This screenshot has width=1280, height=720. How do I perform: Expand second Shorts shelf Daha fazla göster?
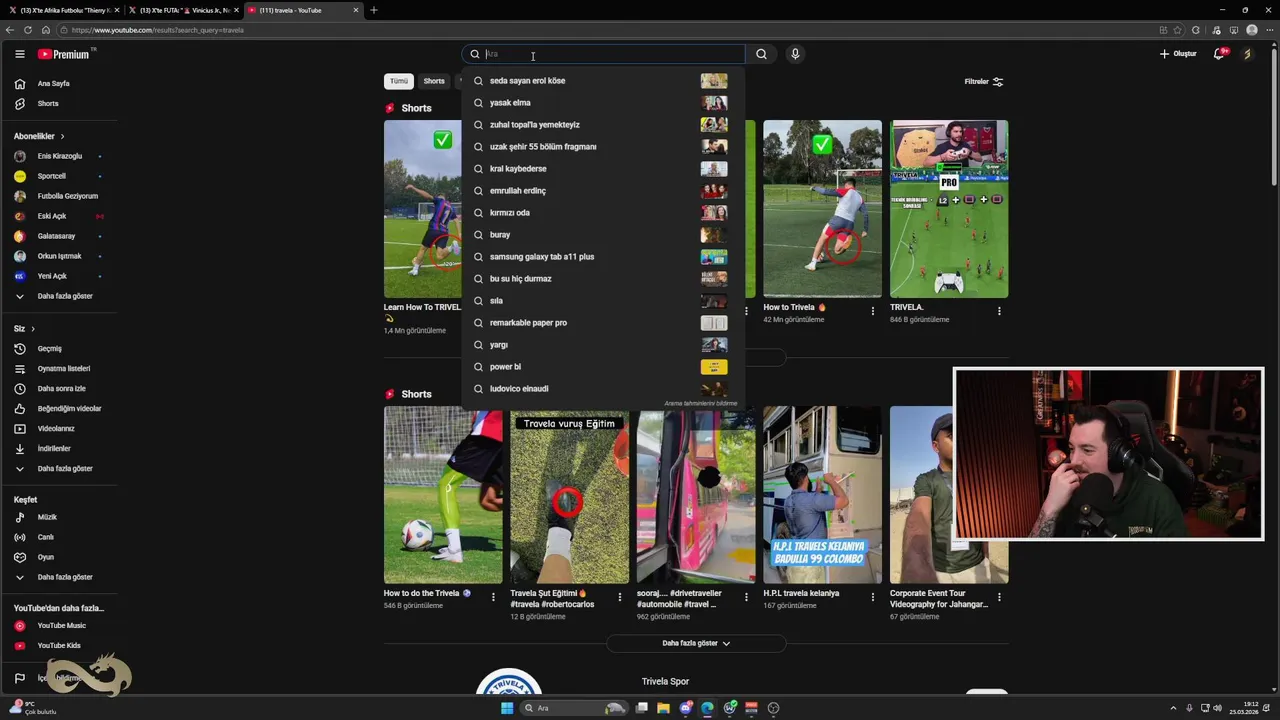[696, 644]
